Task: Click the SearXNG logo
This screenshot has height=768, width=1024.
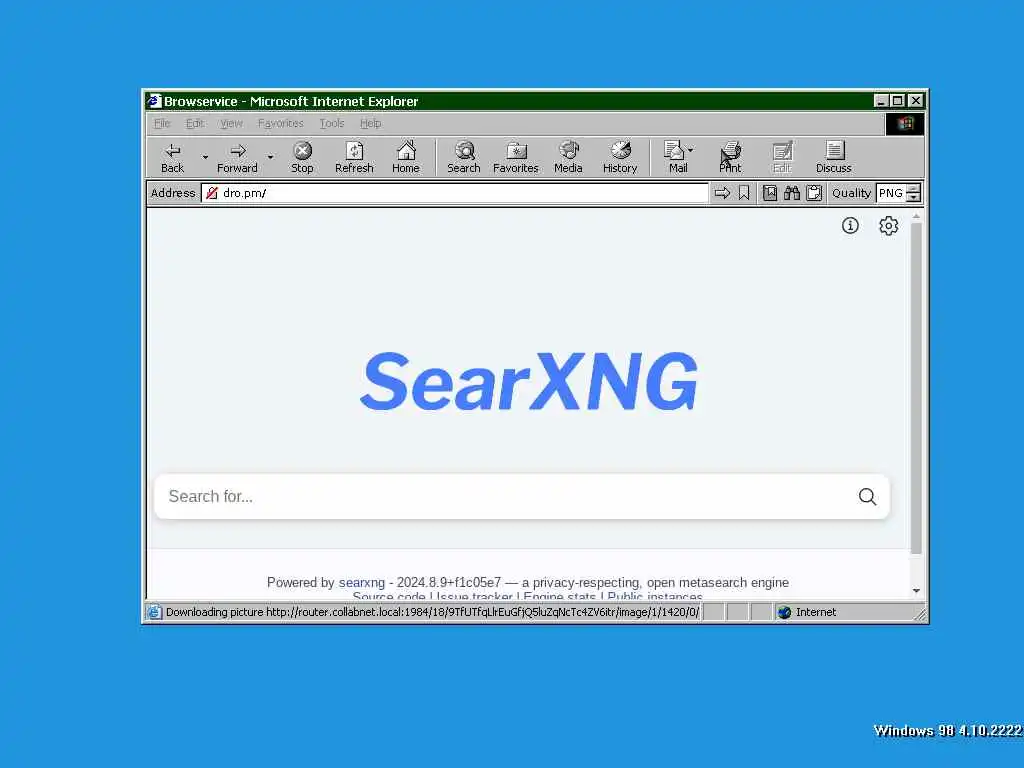Action: tap(529, 381)
